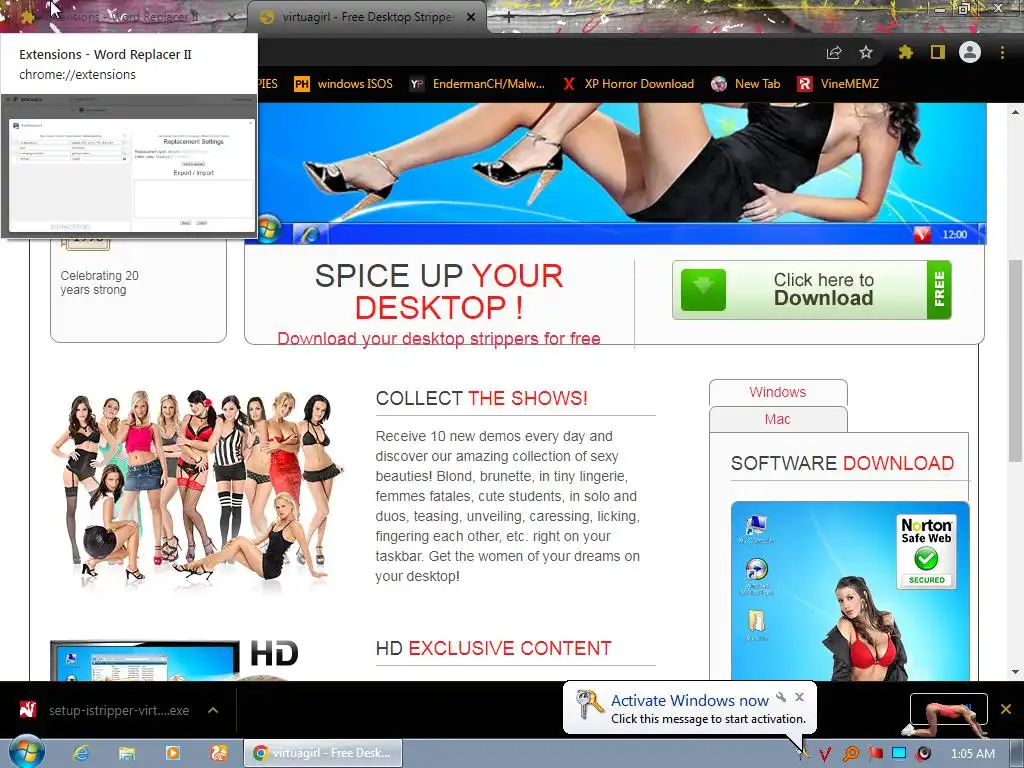Open the XP Horror Download bookmark
The image size is (1024, 768).
[x=628, y=84]
